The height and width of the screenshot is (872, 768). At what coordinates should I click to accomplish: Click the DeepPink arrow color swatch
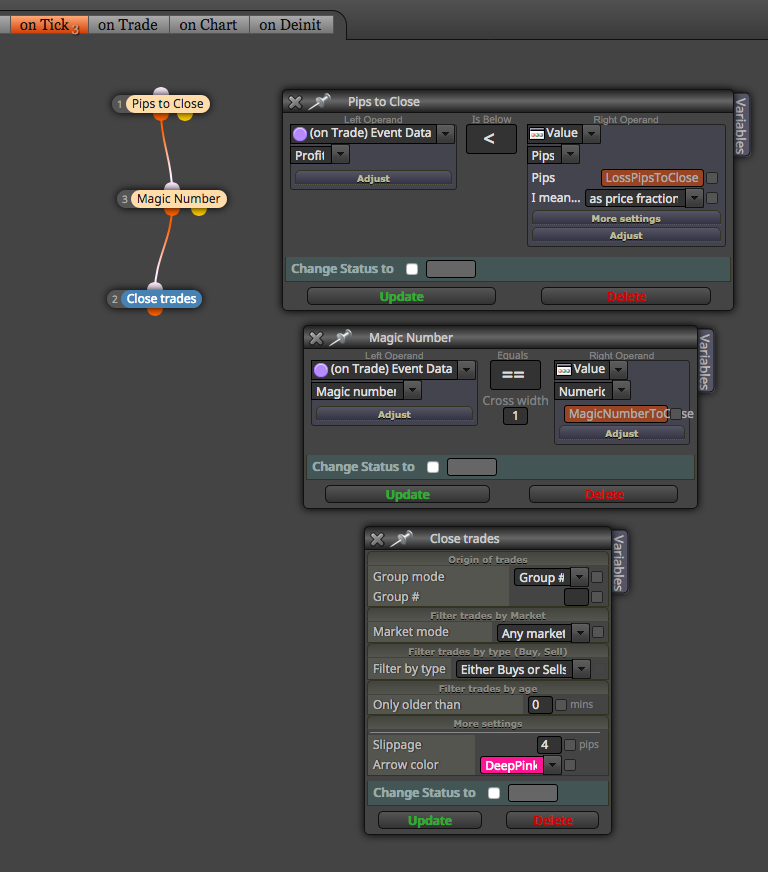(x=512, y=766)
